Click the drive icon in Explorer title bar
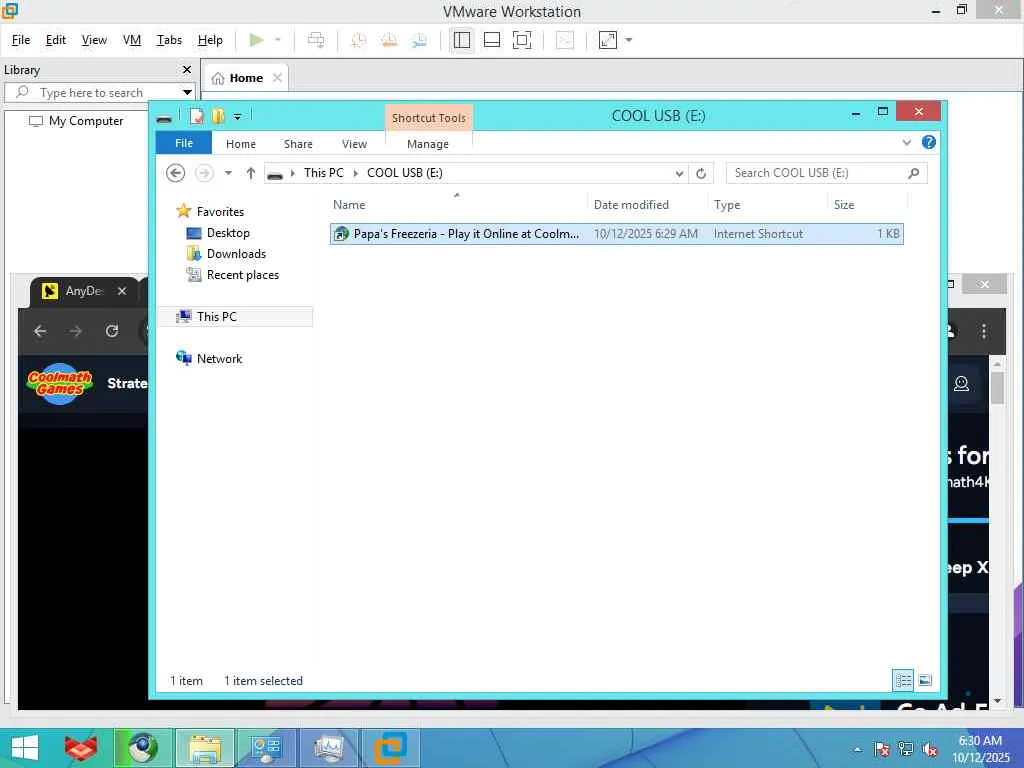Viewport: 1024px width, 768px height. [165, 118]
